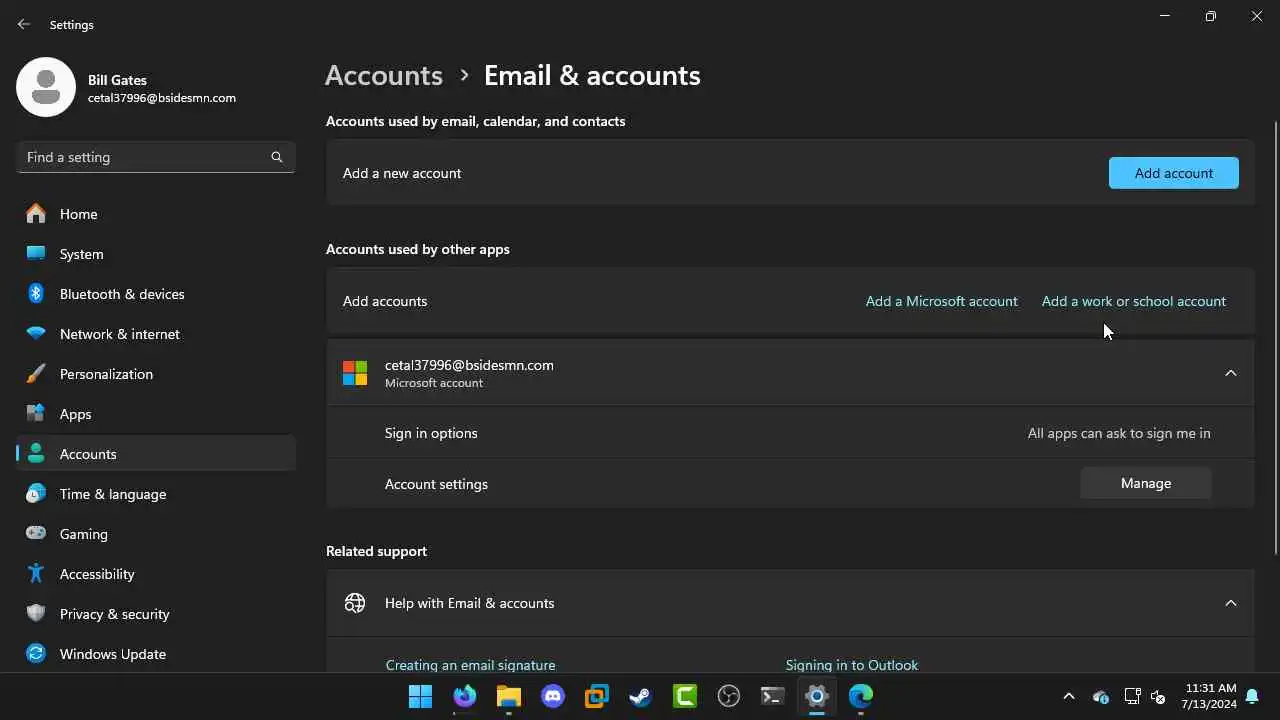1280x720 pixels.
Task: Click the network tray icon
Action: [x=1132, y=696]
